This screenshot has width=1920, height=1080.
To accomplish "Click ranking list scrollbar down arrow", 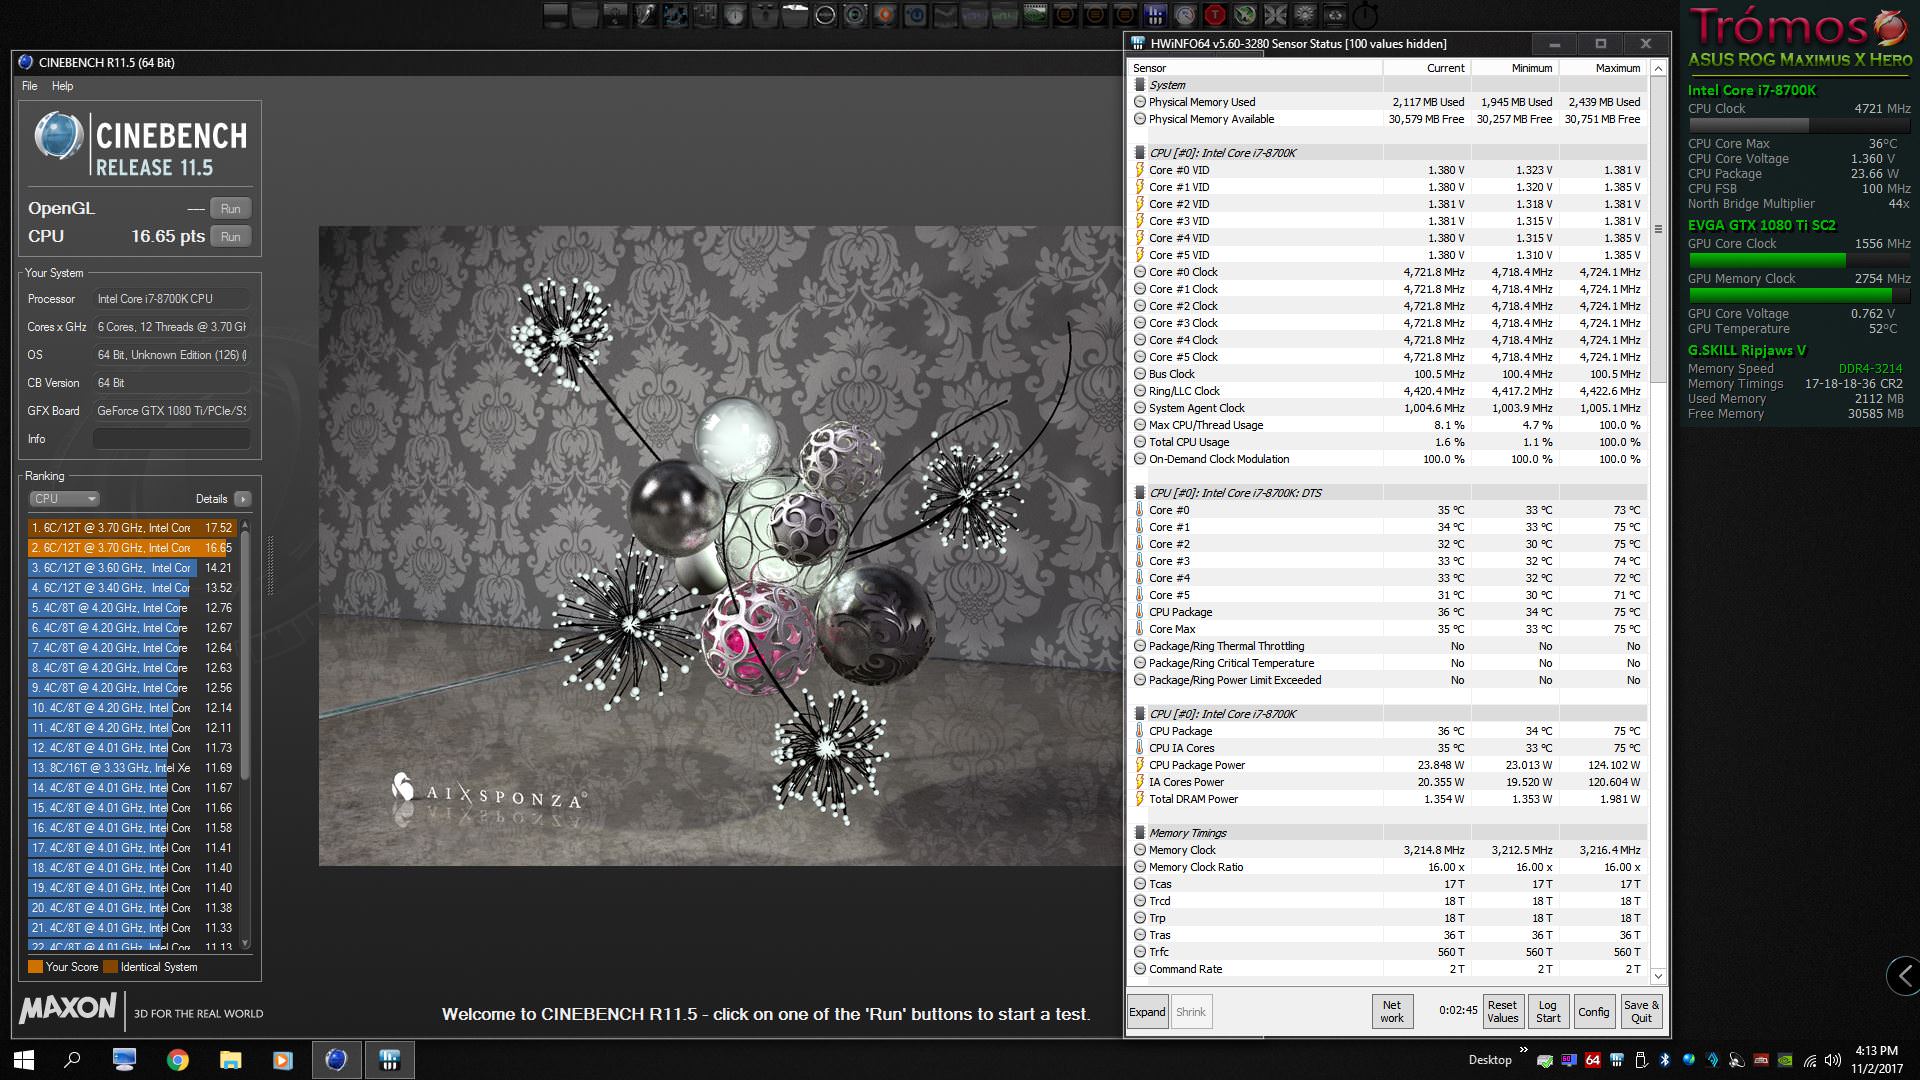I will click(246, 943).
